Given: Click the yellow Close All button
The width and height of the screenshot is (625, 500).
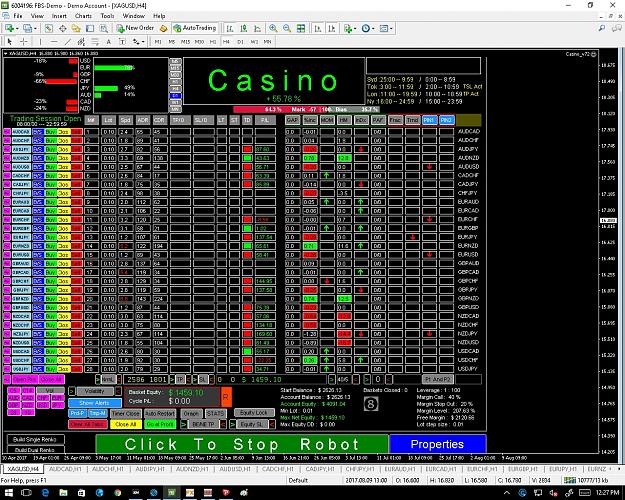Looking at the screenshot, I should pos(126,424).
